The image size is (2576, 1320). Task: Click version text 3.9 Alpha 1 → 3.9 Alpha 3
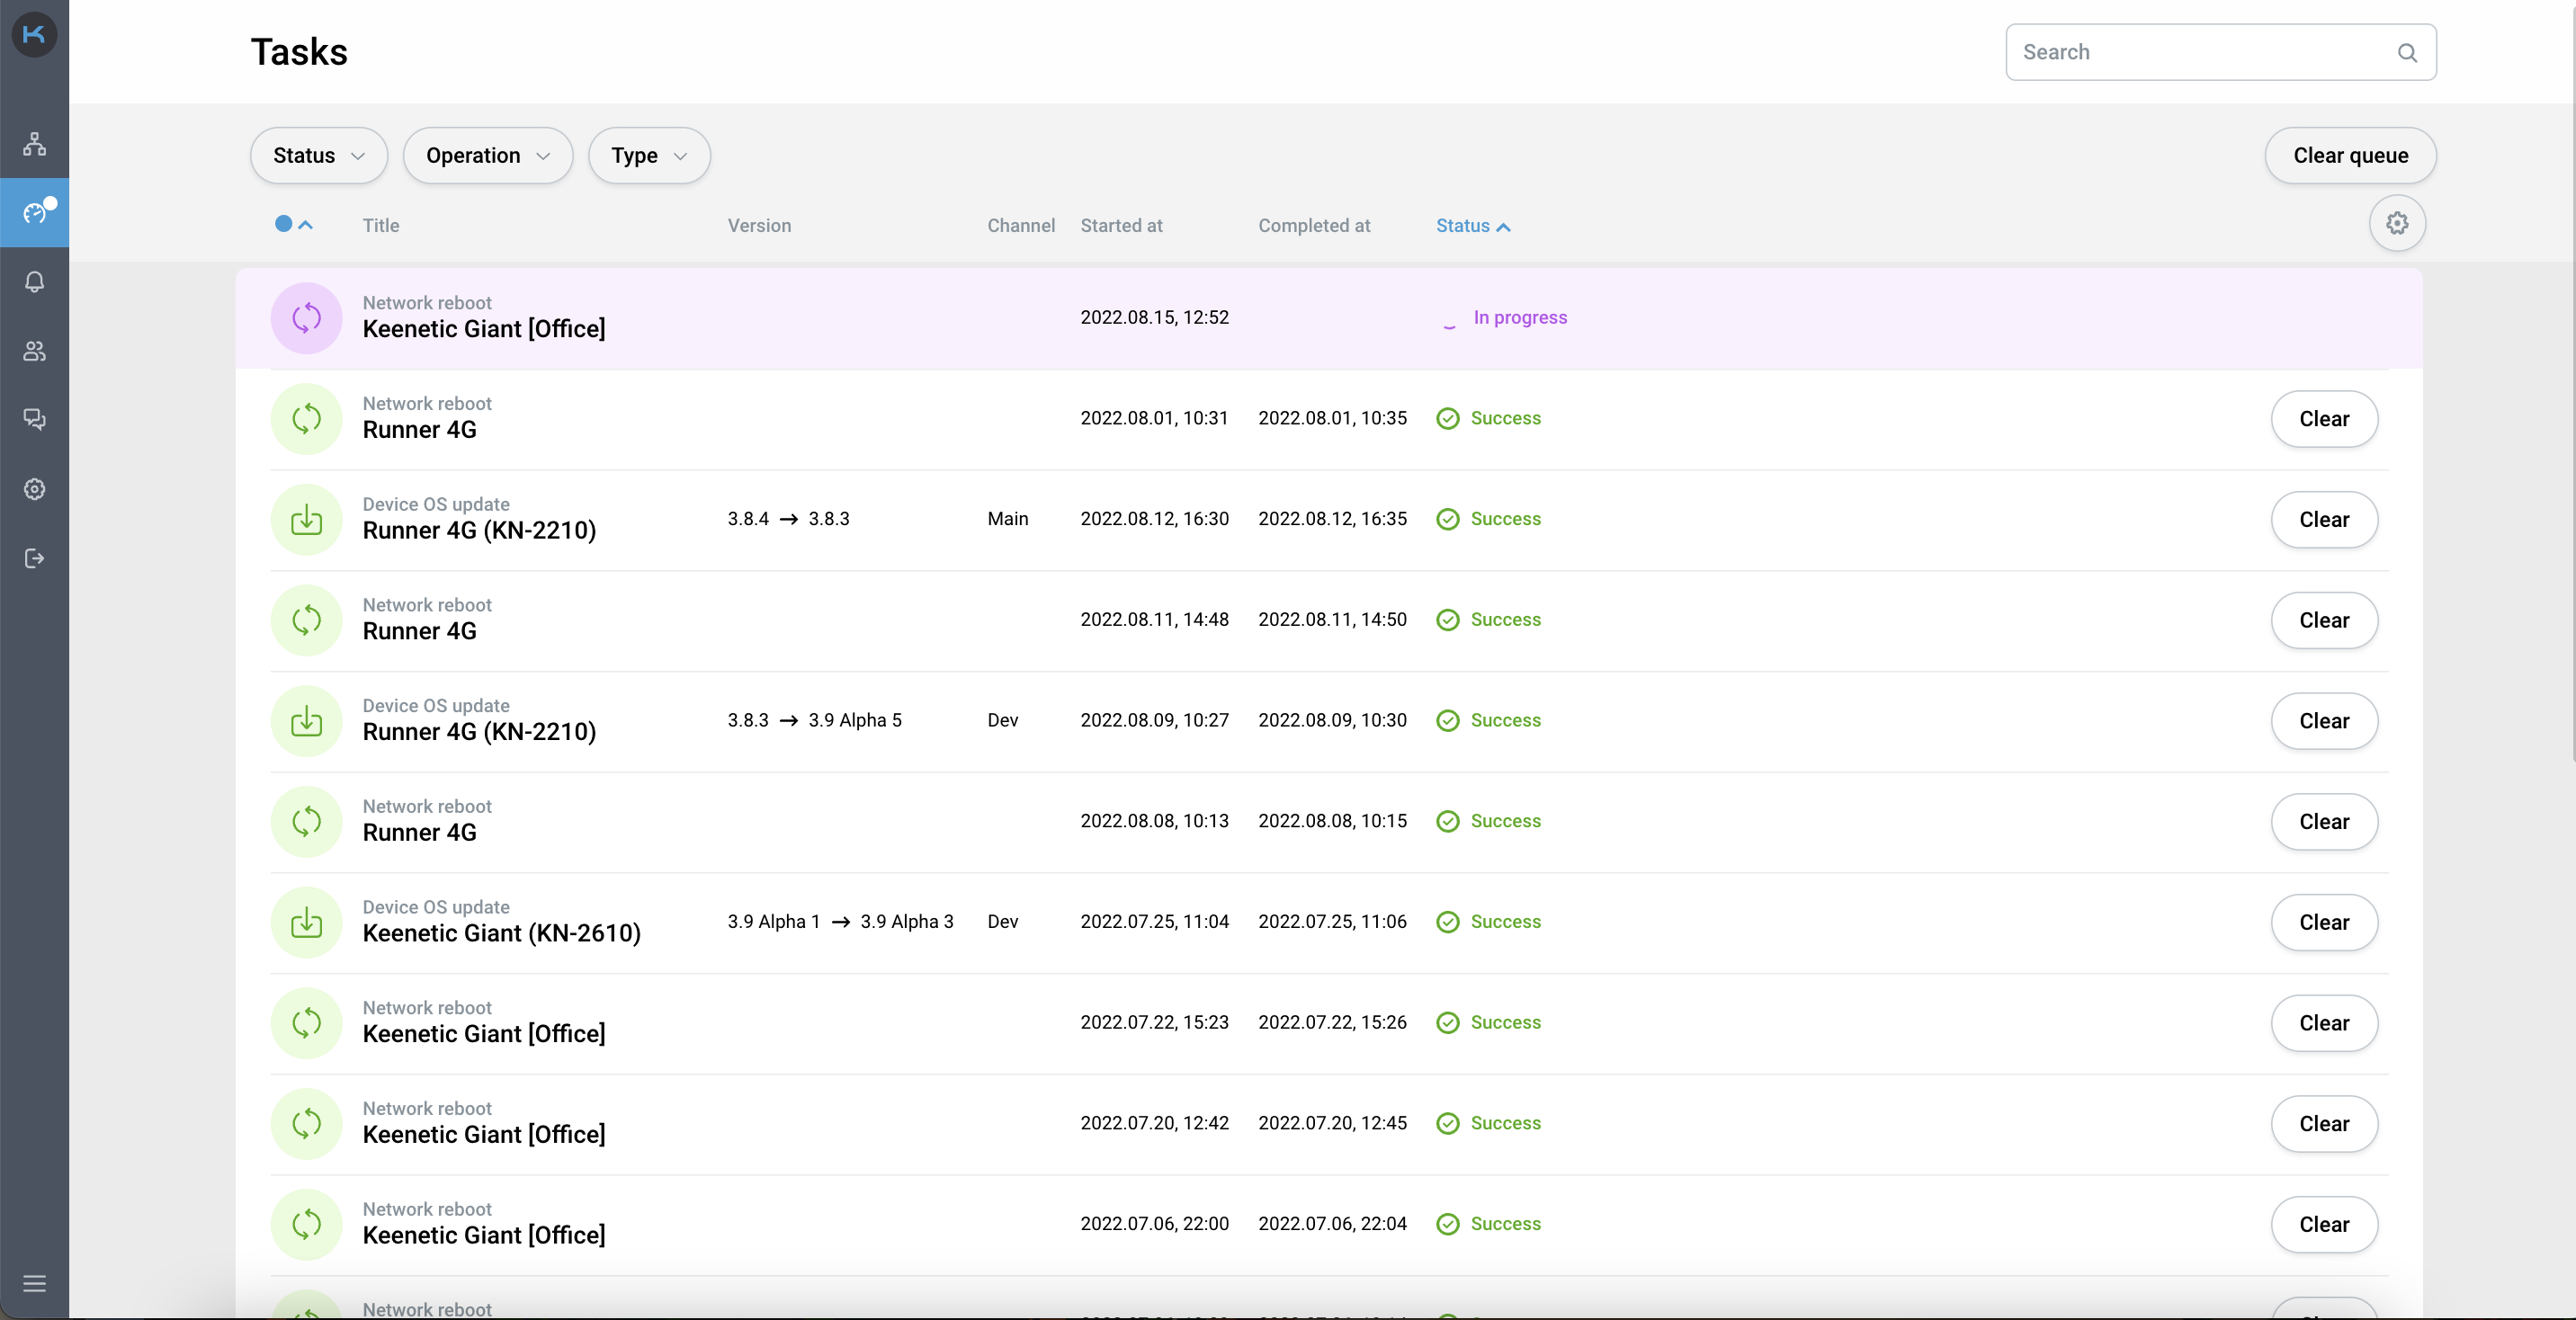point(840,921)
